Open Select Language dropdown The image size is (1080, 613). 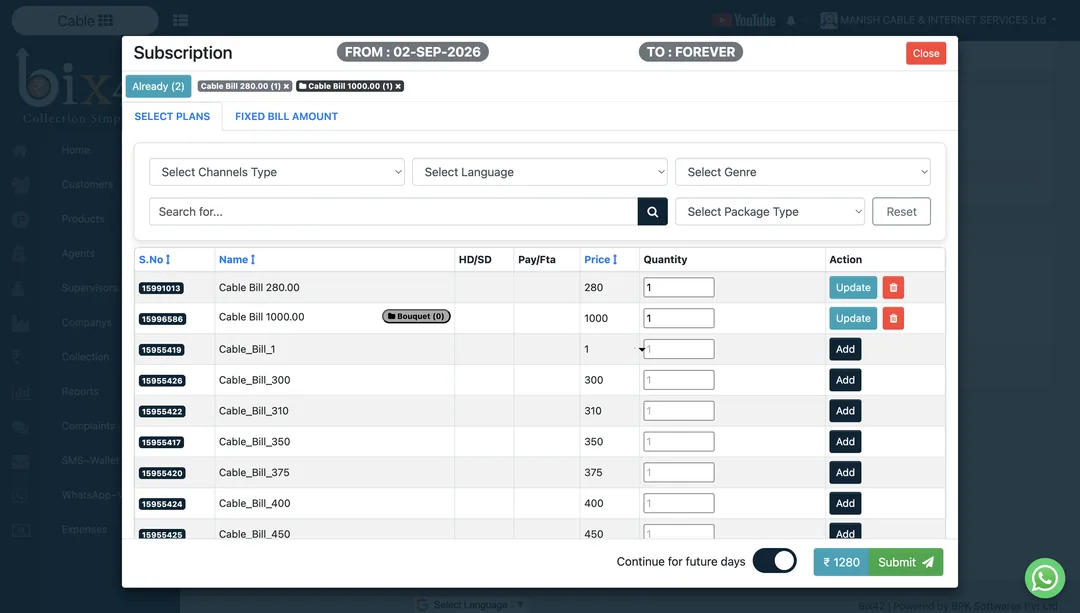point(540,172)
